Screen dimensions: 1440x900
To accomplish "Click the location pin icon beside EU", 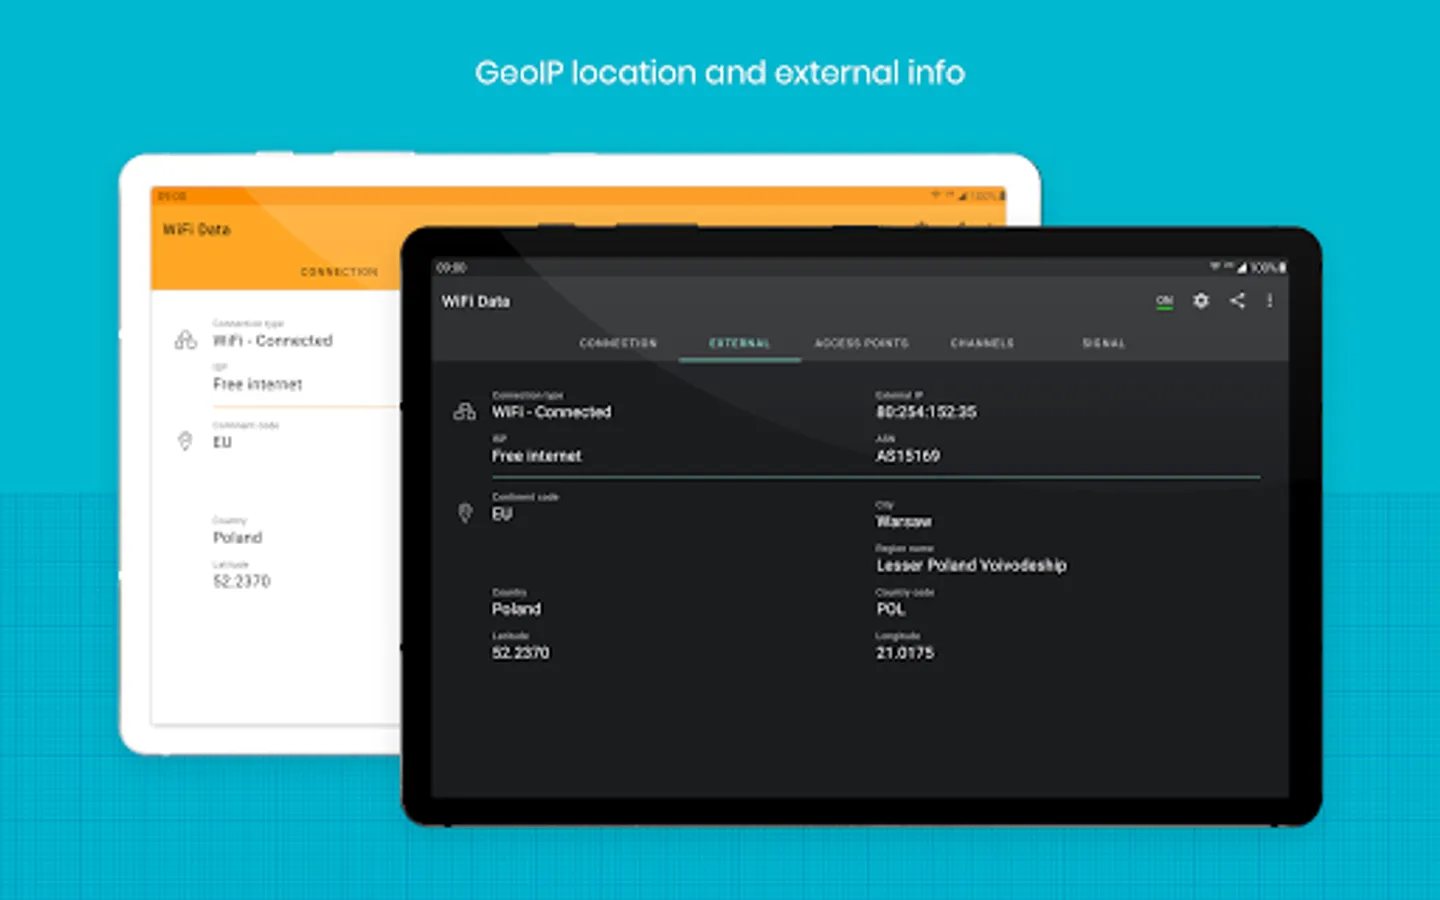I will coord(465,513).
